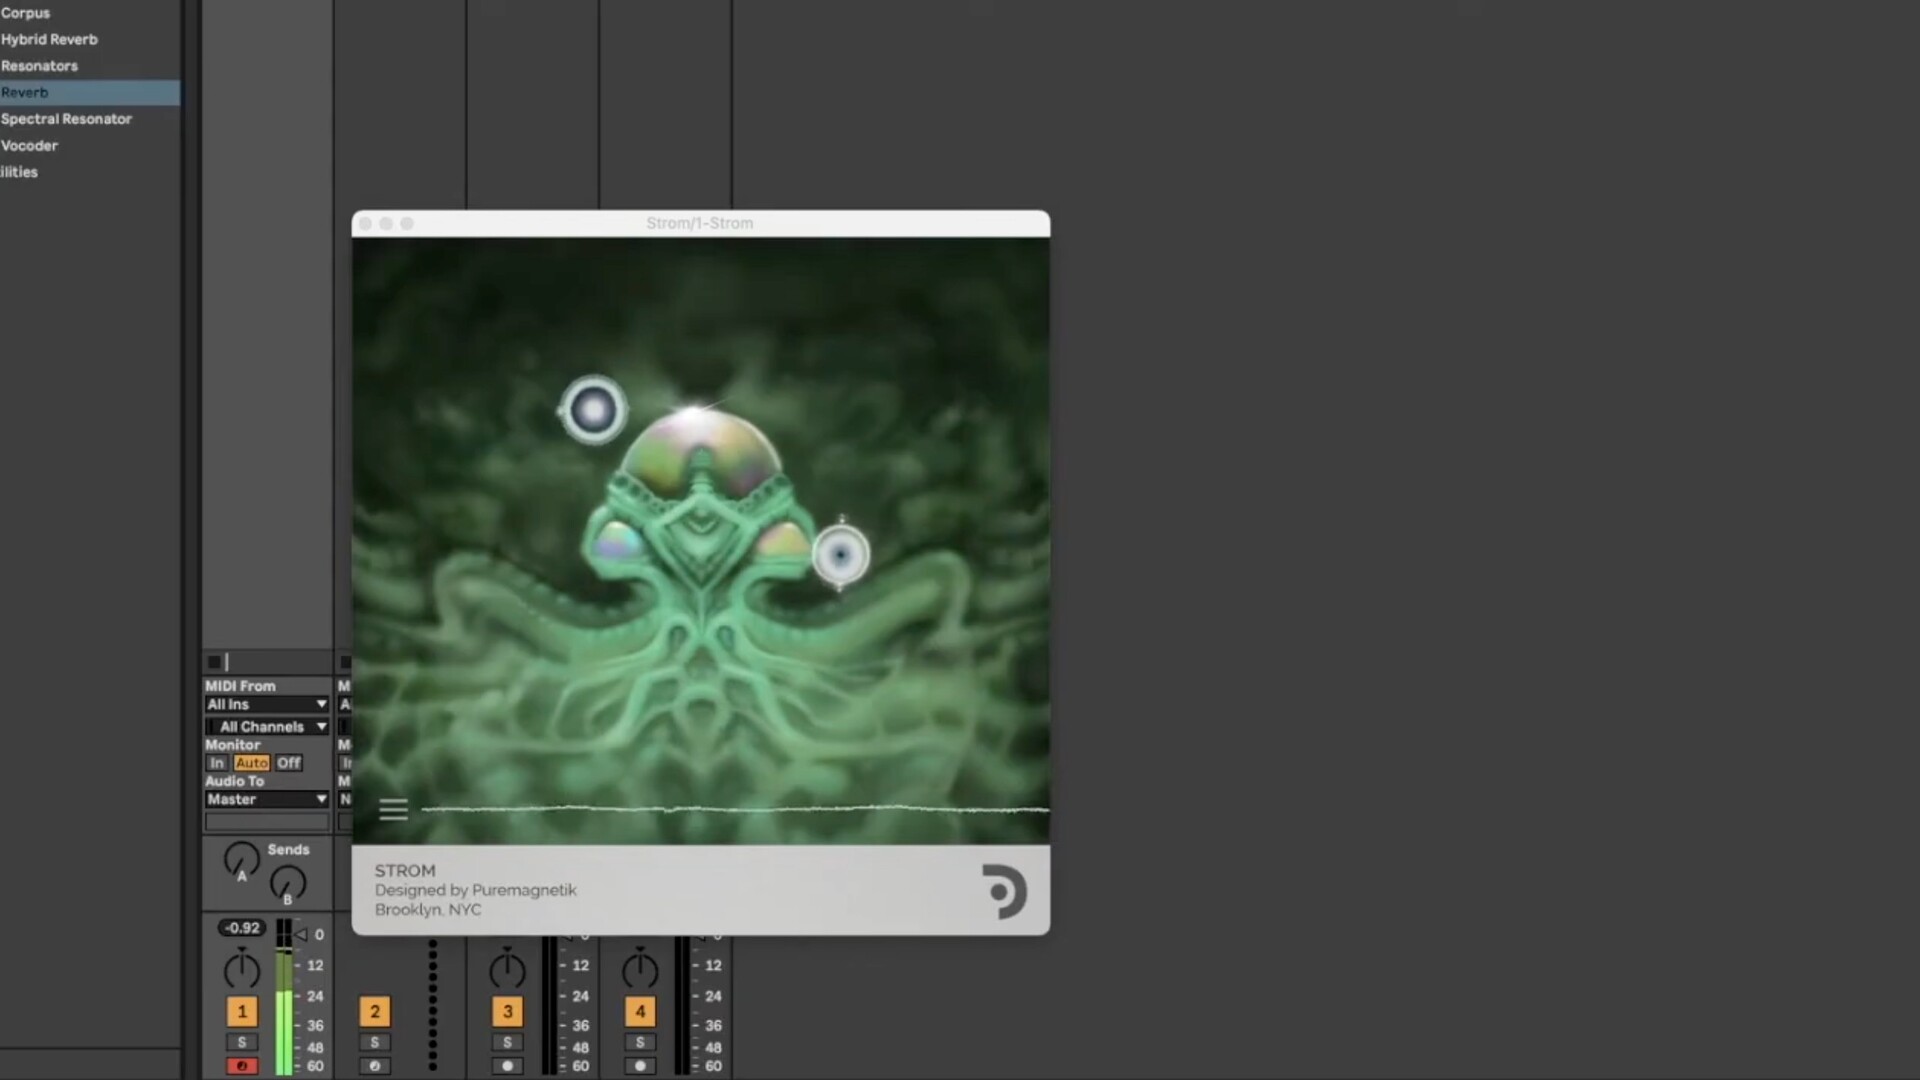
Task: Set Monitor to Auto on track 1
Action: [251, 763]
